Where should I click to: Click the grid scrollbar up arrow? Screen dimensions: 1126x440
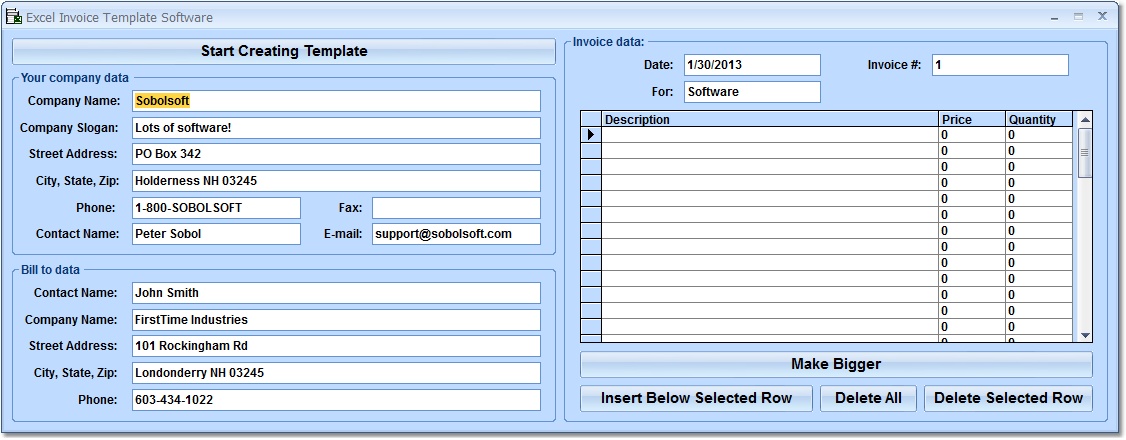(1084, 119)
